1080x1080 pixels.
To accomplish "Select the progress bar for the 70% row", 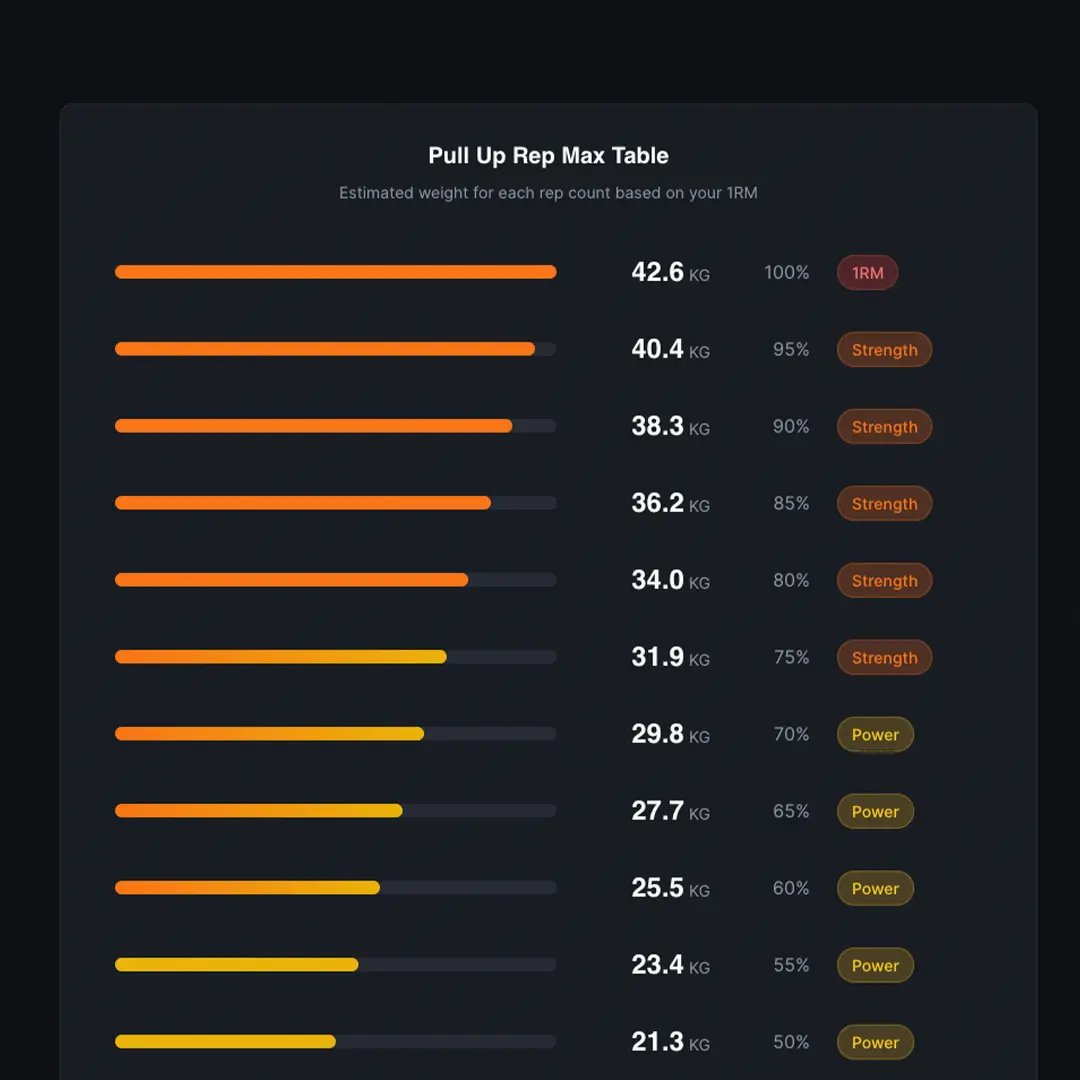I will pyautogui.click(x=335, y=734).
